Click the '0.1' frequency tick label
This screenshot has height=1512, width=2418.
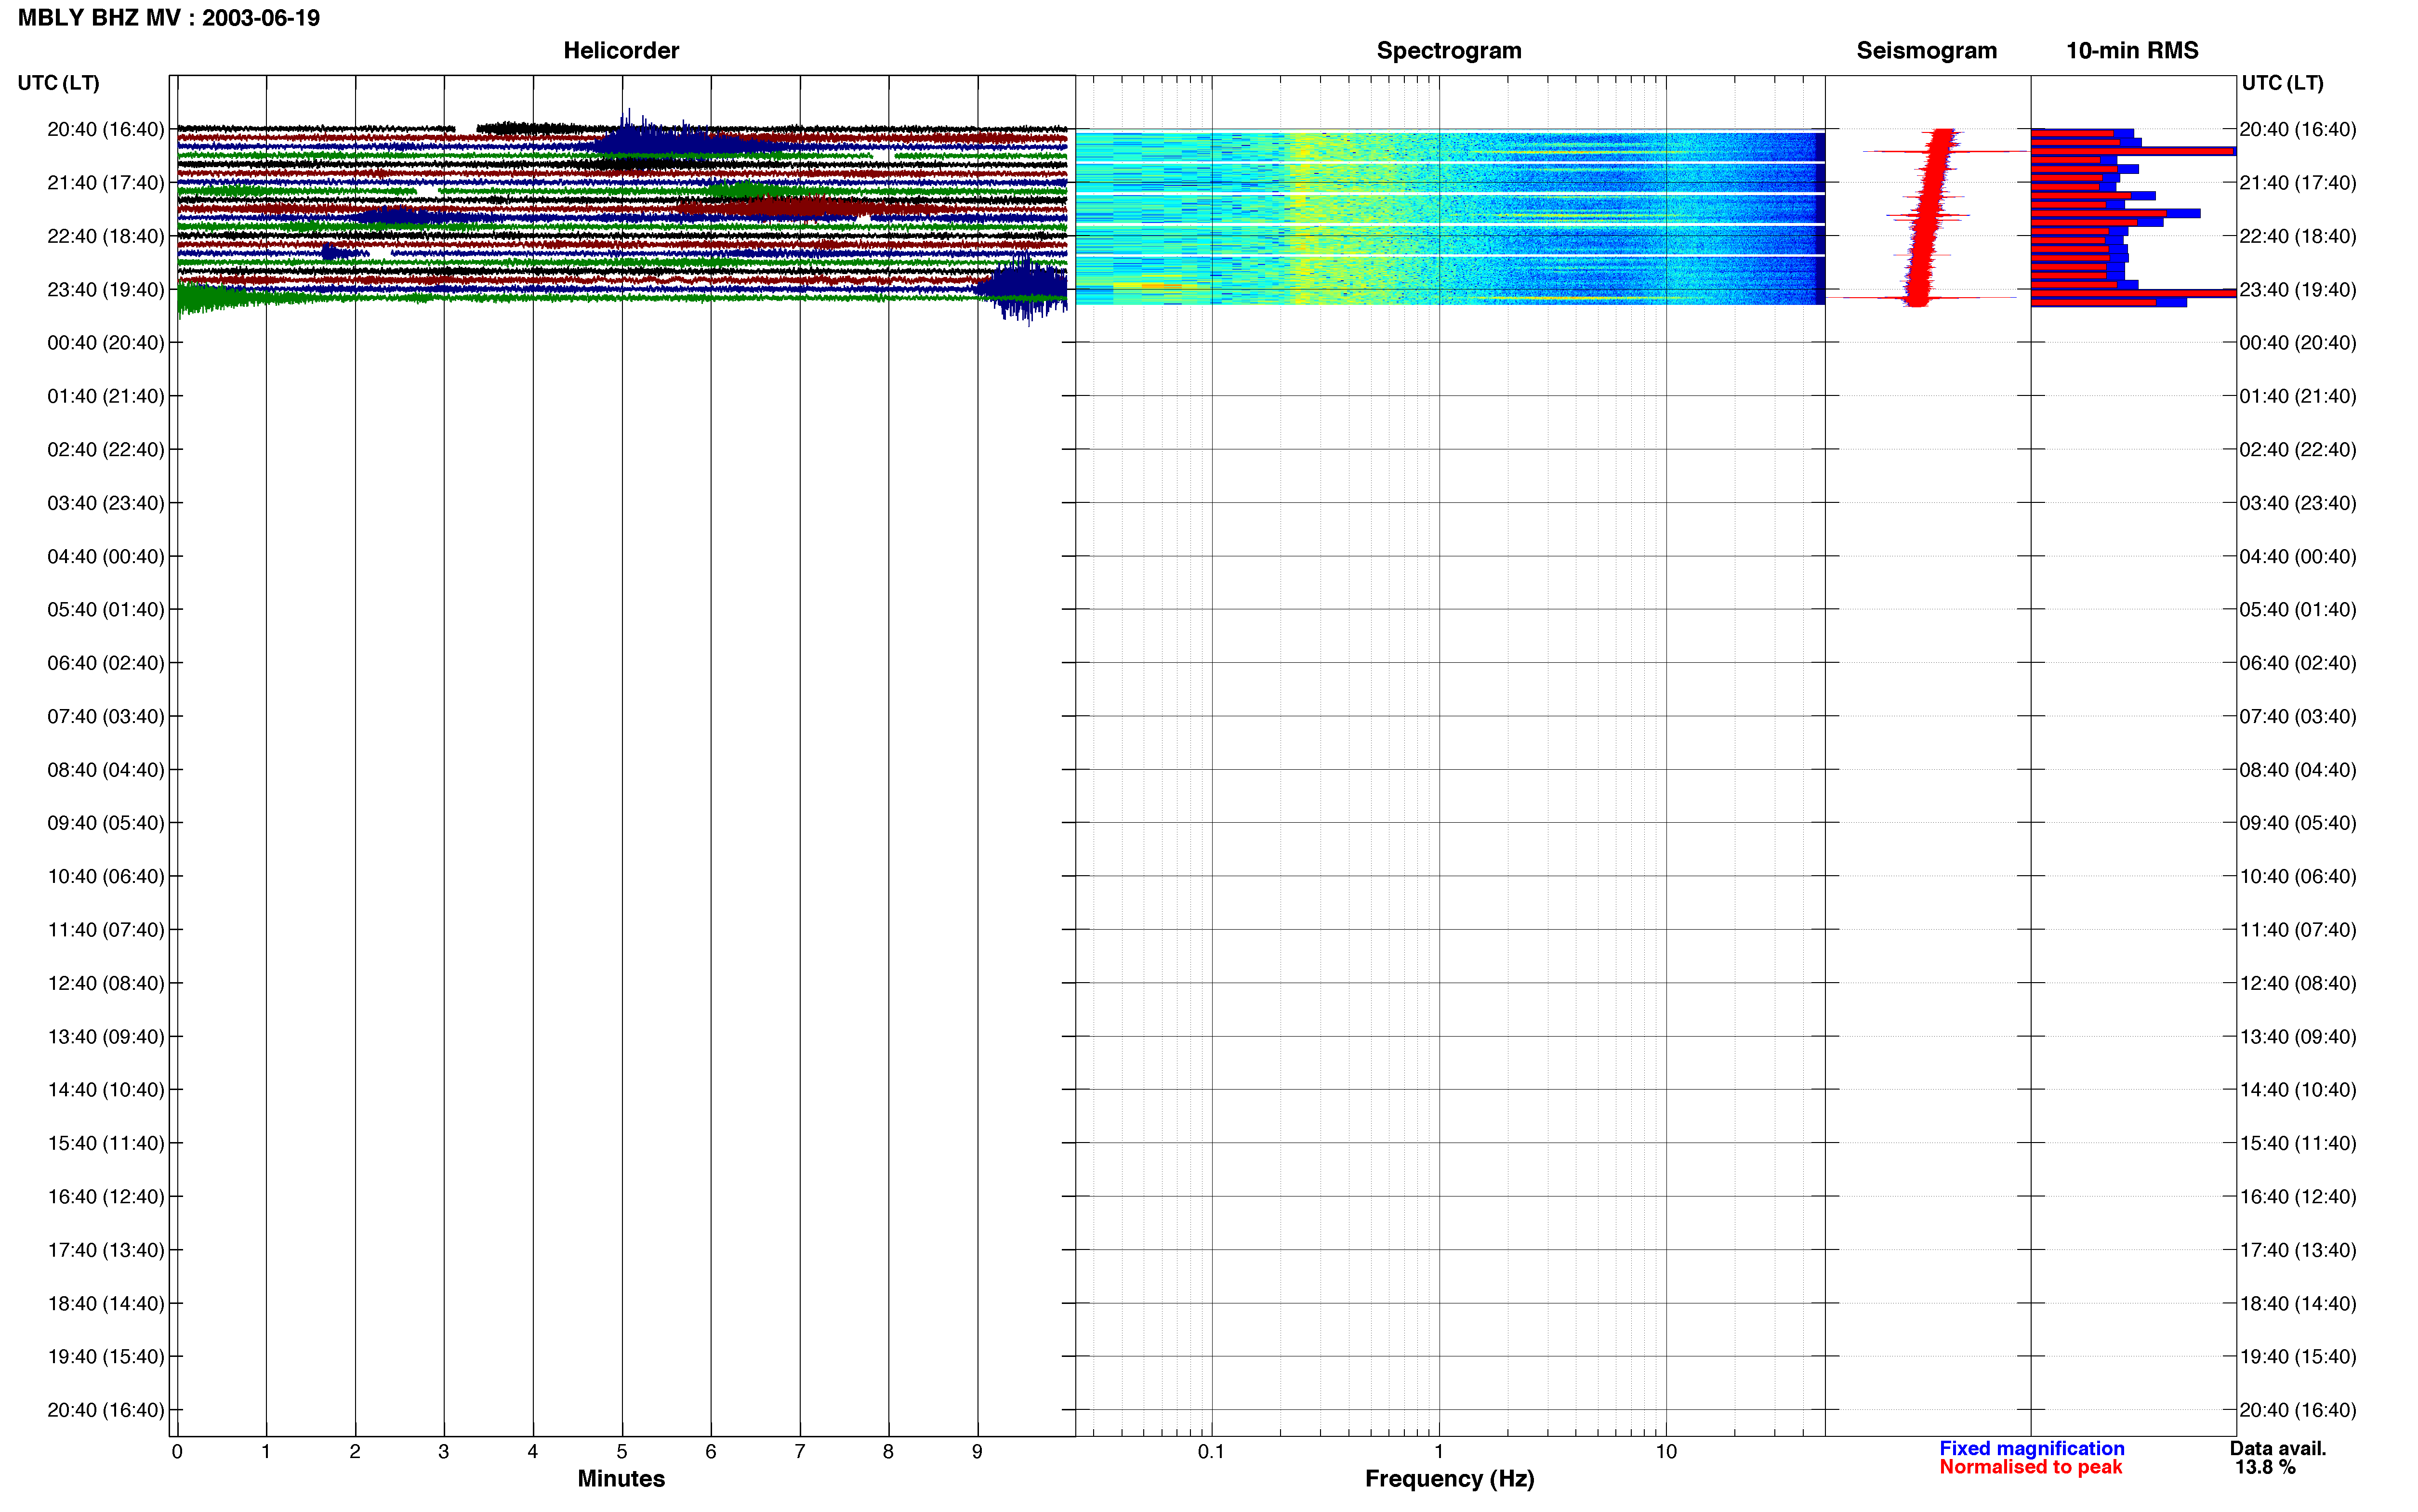click(x=1211, y=1451)
